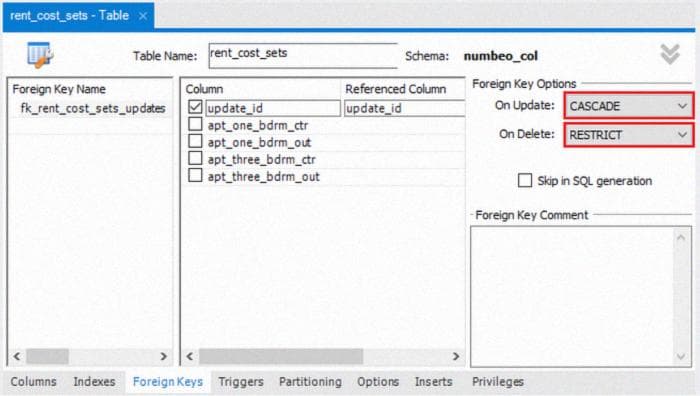Viewport: 700px width, 396px height.
Task: Enable Skip in SQL generation checkbox
Action: tap(525, 180)
